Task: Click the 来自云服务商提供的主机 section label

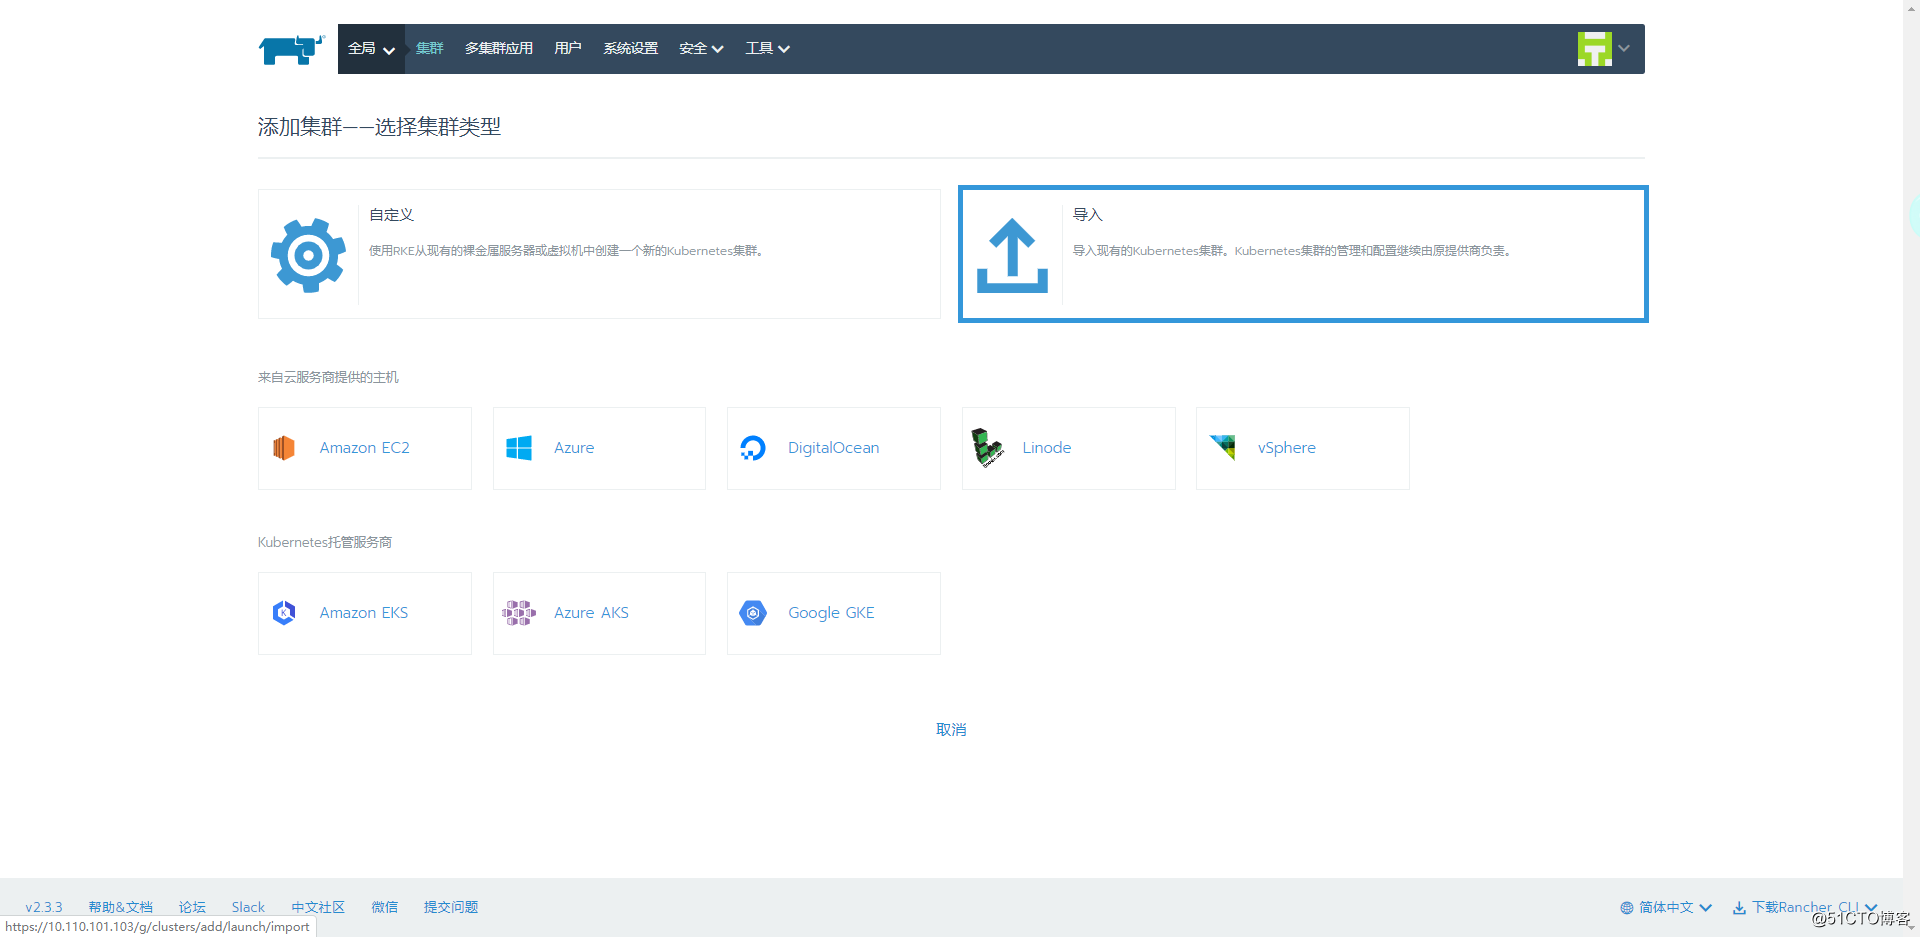Action: [x=328, y=377]
